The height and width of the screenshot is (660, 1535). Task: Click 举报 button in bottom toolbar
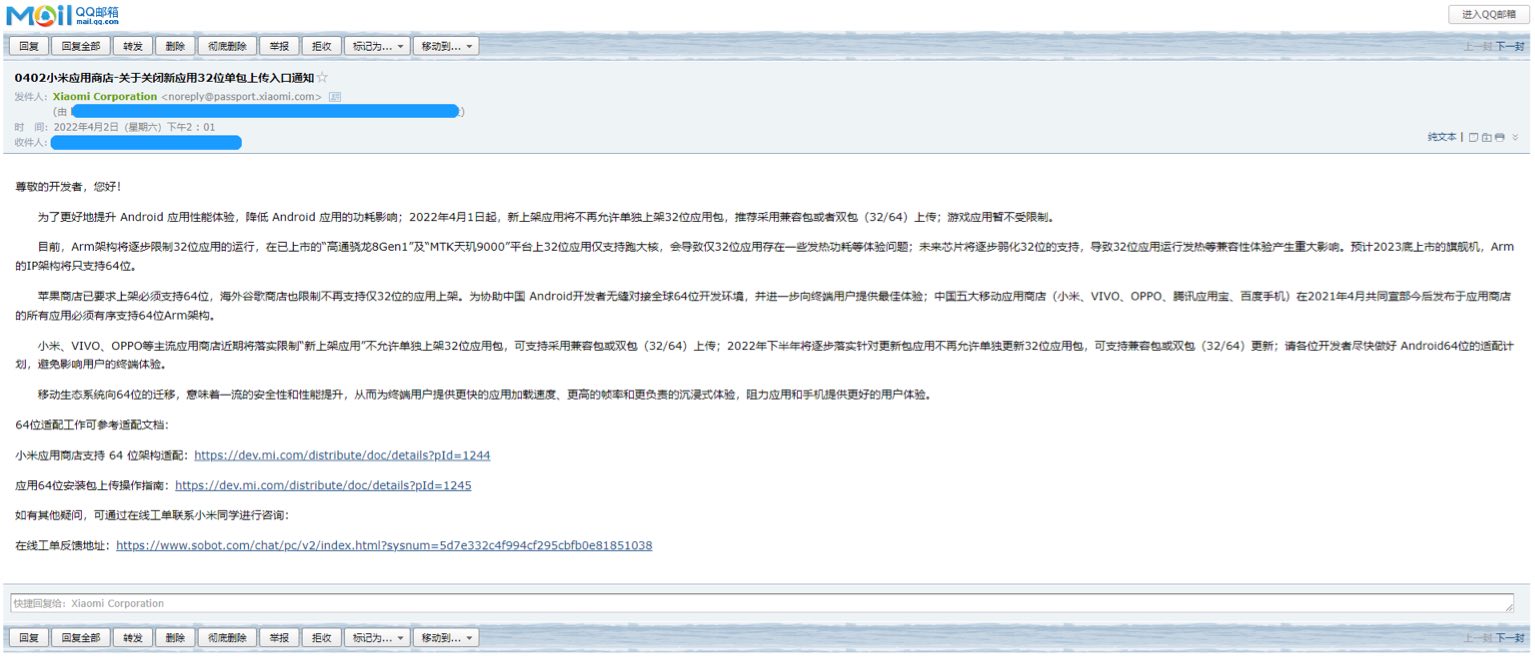point(279,637)
